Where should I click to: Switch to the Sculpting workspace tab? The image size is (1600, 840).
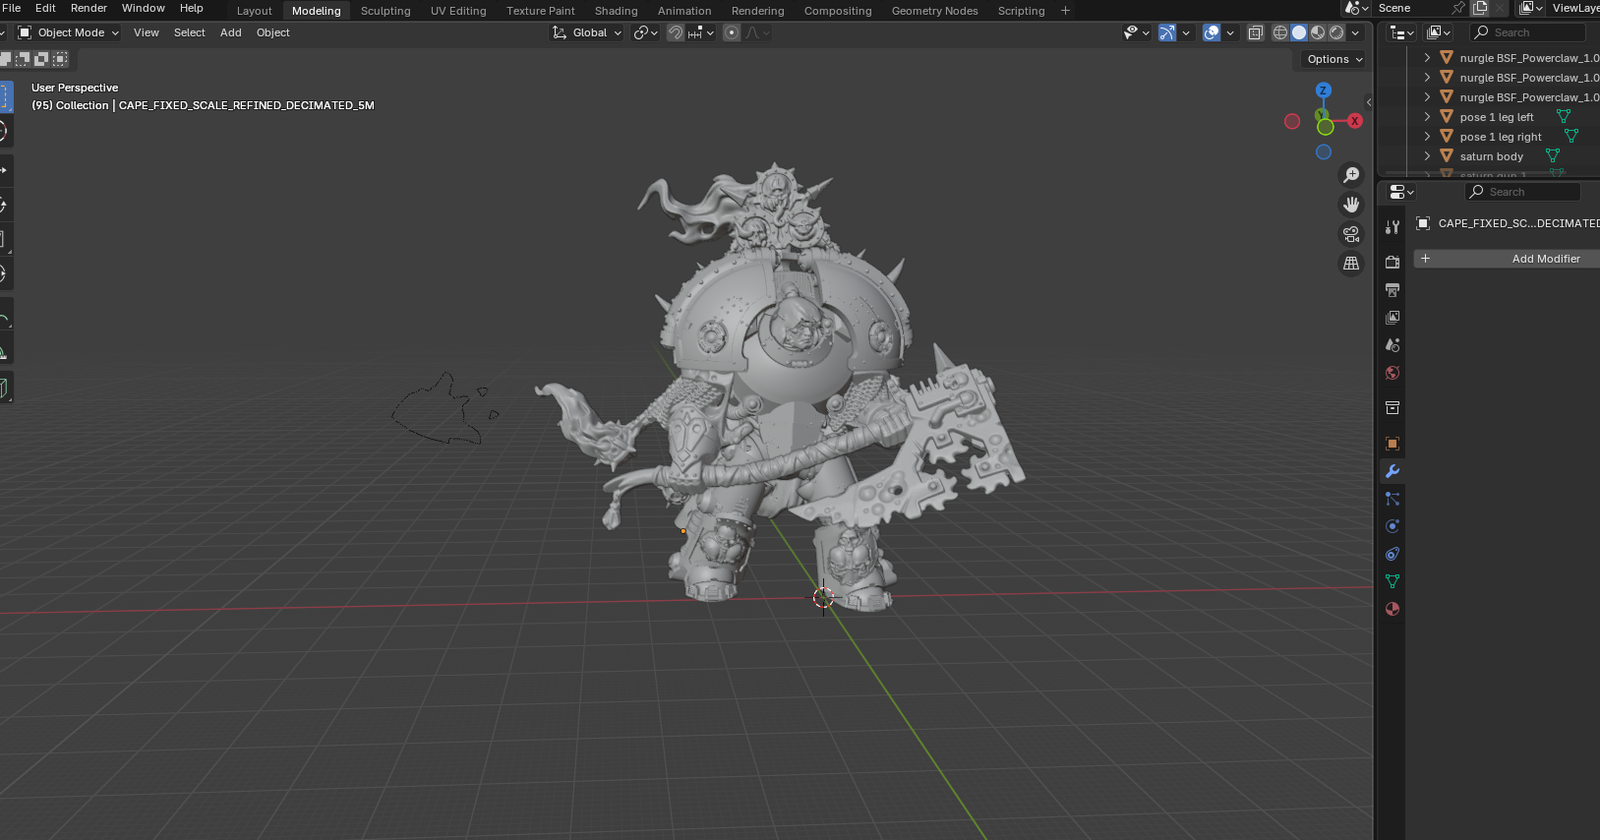385,11
